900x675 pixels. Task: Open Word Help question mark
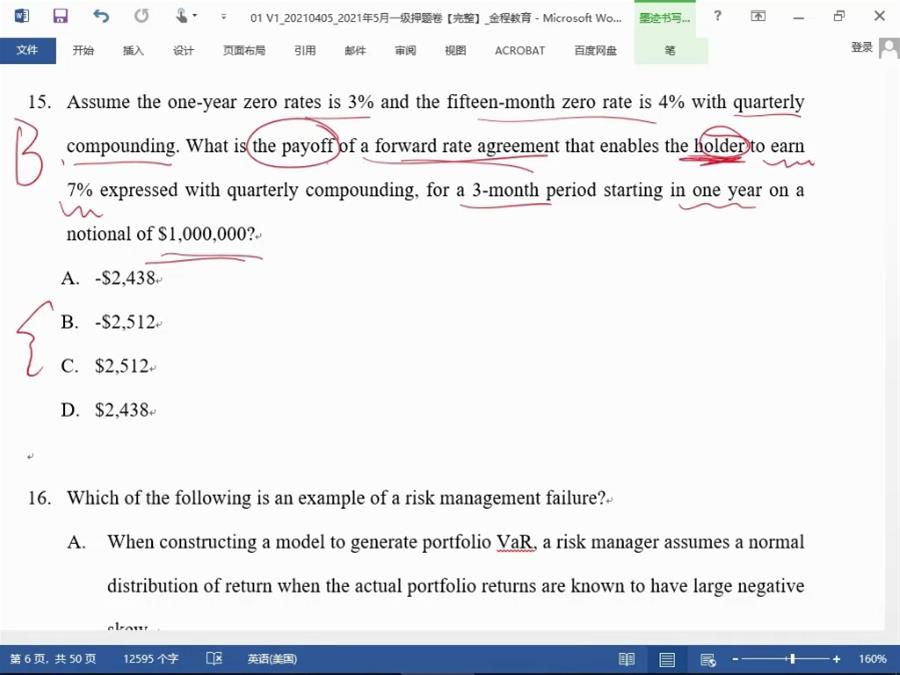(717, 16)
